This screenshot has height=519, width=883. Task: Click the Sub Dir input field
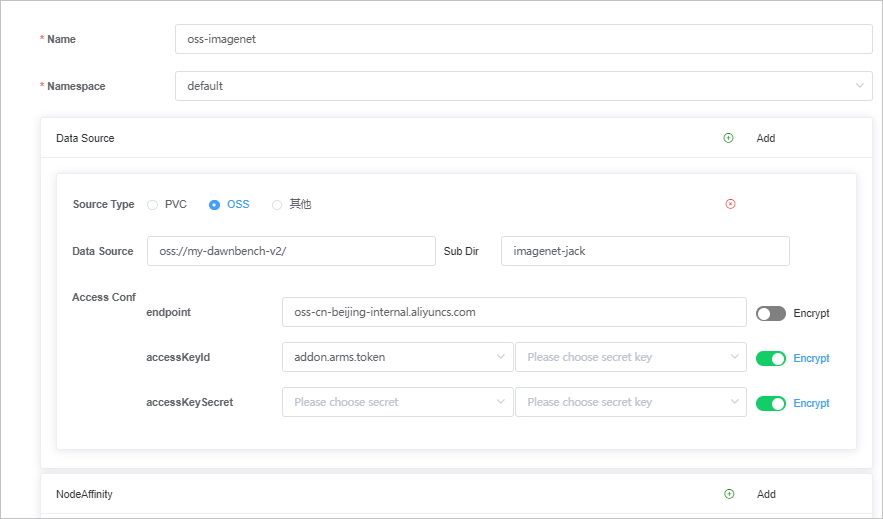645,251
